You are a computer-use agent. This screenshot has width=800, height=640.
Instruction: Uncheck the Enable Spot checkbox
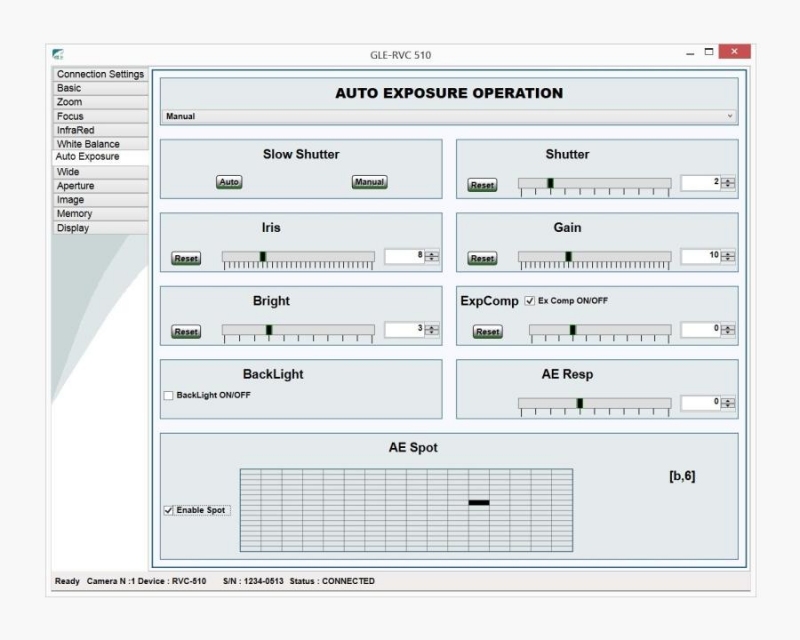169,510
